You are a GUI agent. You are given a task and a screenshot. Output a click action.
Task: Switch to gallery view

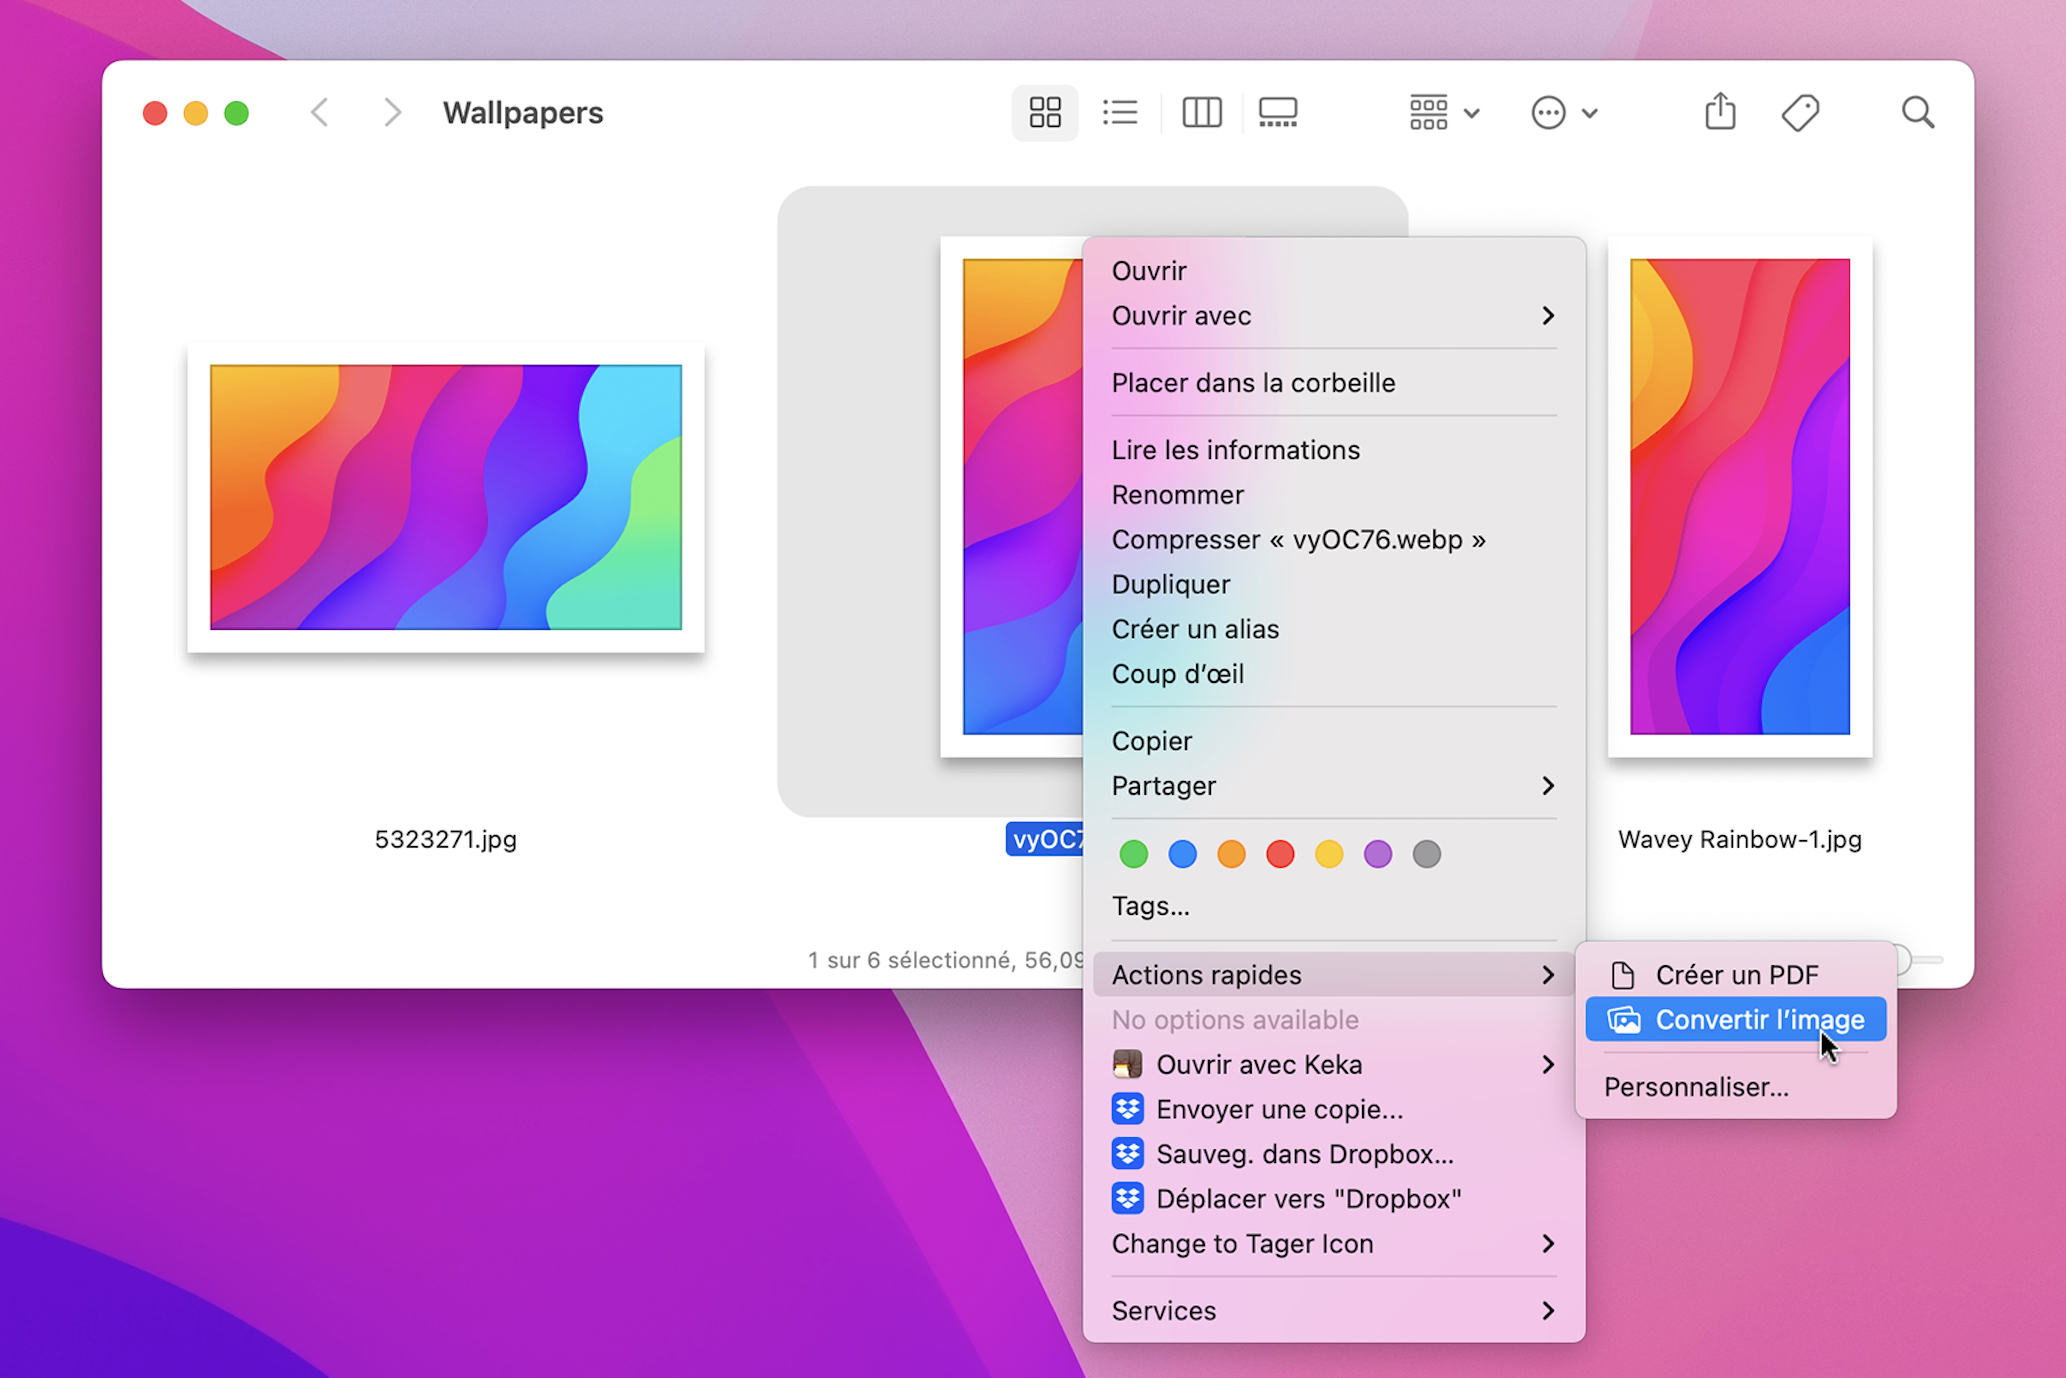pyautogui.click(x=1277, y=112)
